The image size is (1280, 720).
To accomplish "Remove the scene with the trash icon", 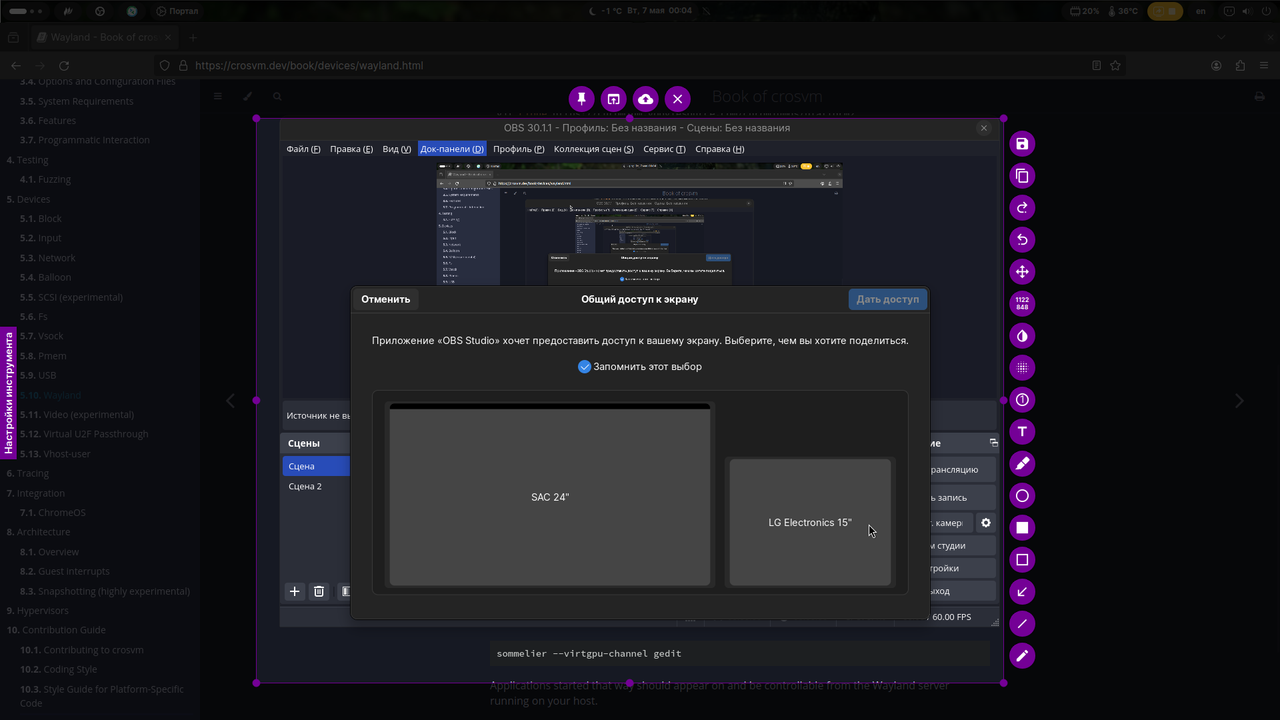I will click(x=319, y=591).
